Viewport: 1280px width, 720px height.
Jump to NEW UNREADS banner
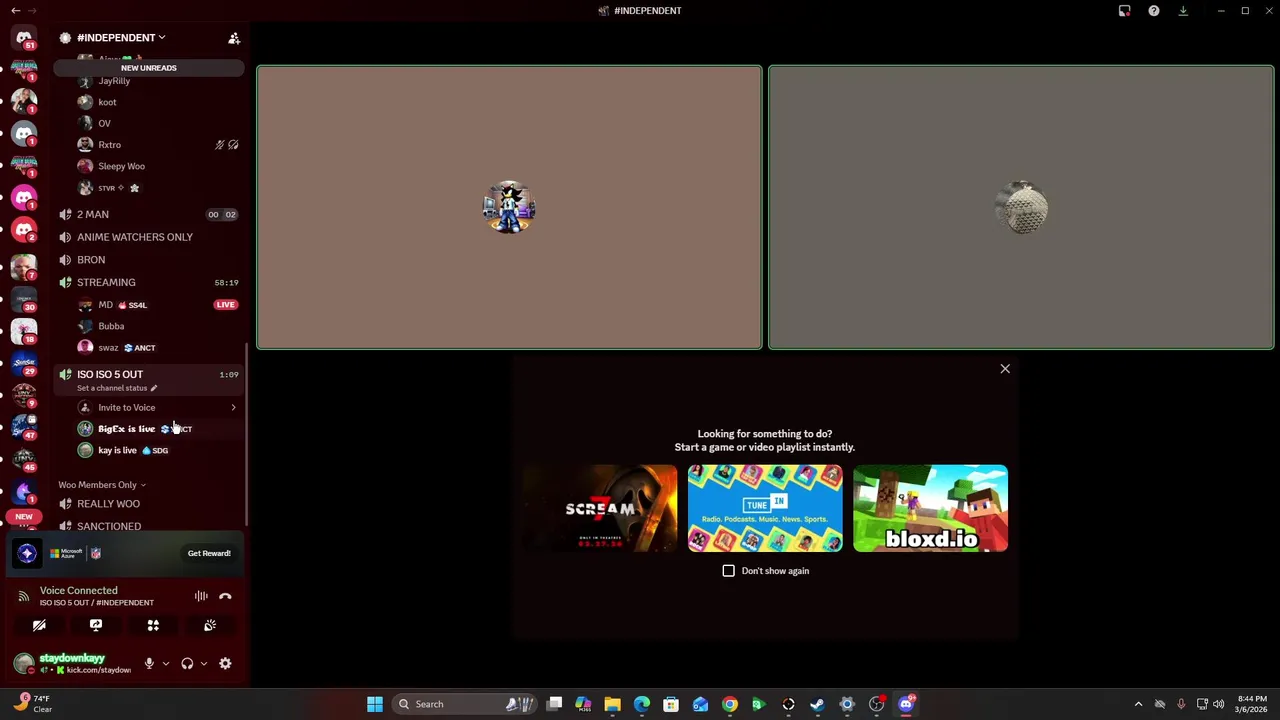pyautogui.click(x=148, y=68)
